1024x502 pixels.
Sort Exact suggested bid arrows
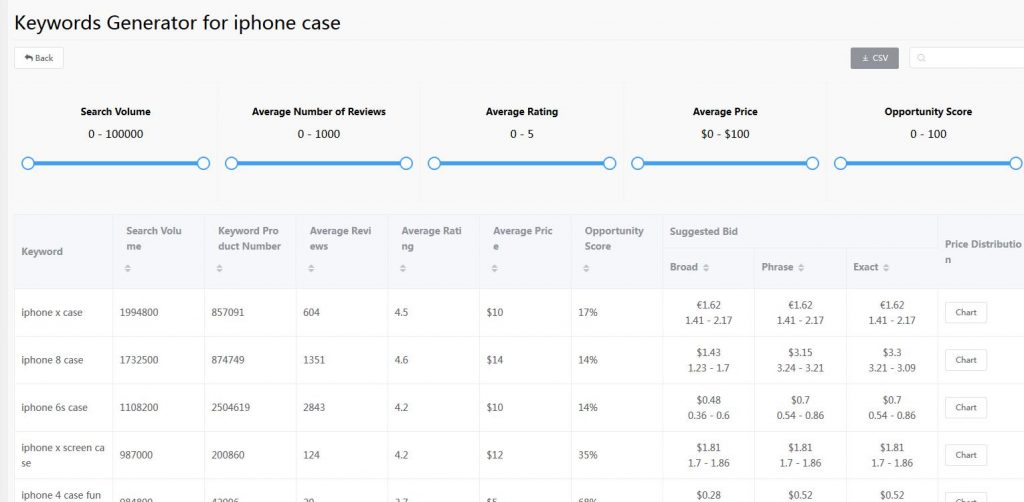[886, 268]
